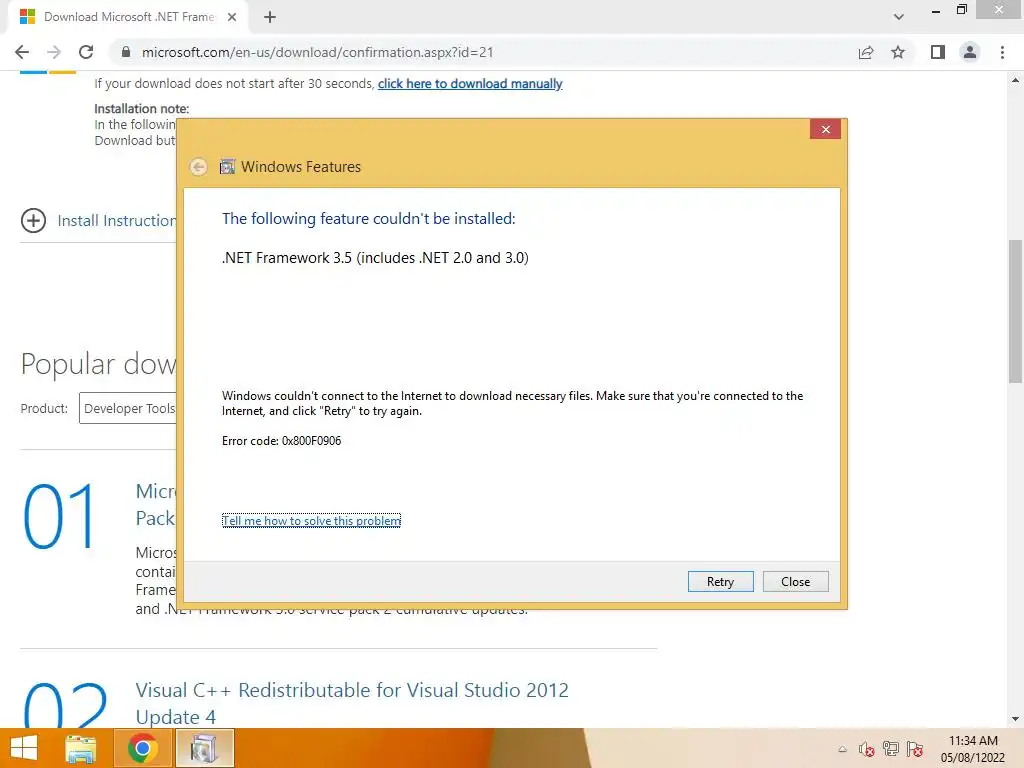The width and height of the screenshot is (1024, 768).
Task: Click the Retry button
Action: [x=720, y=581]
